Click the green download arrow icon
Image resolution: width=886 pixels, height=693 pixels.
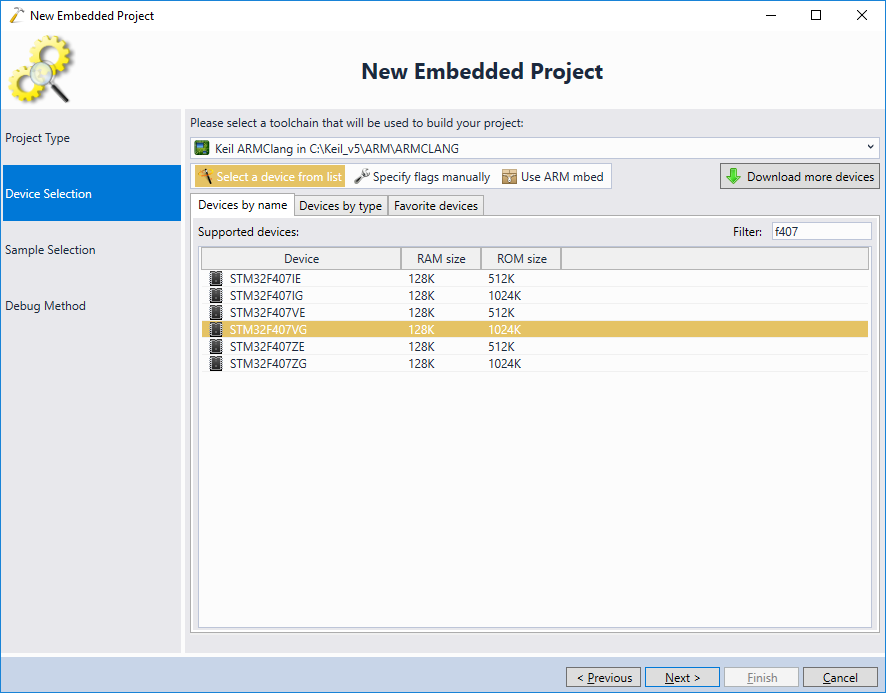(733, 176)
